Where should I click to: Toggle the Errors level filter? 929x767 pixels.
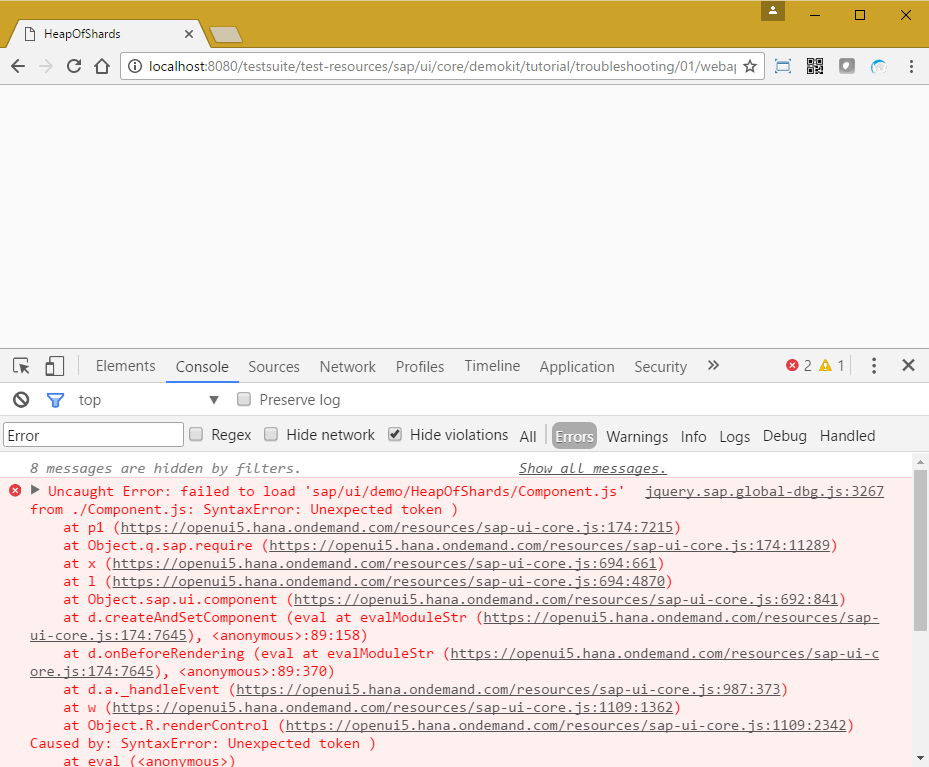(x=574, y=437)
